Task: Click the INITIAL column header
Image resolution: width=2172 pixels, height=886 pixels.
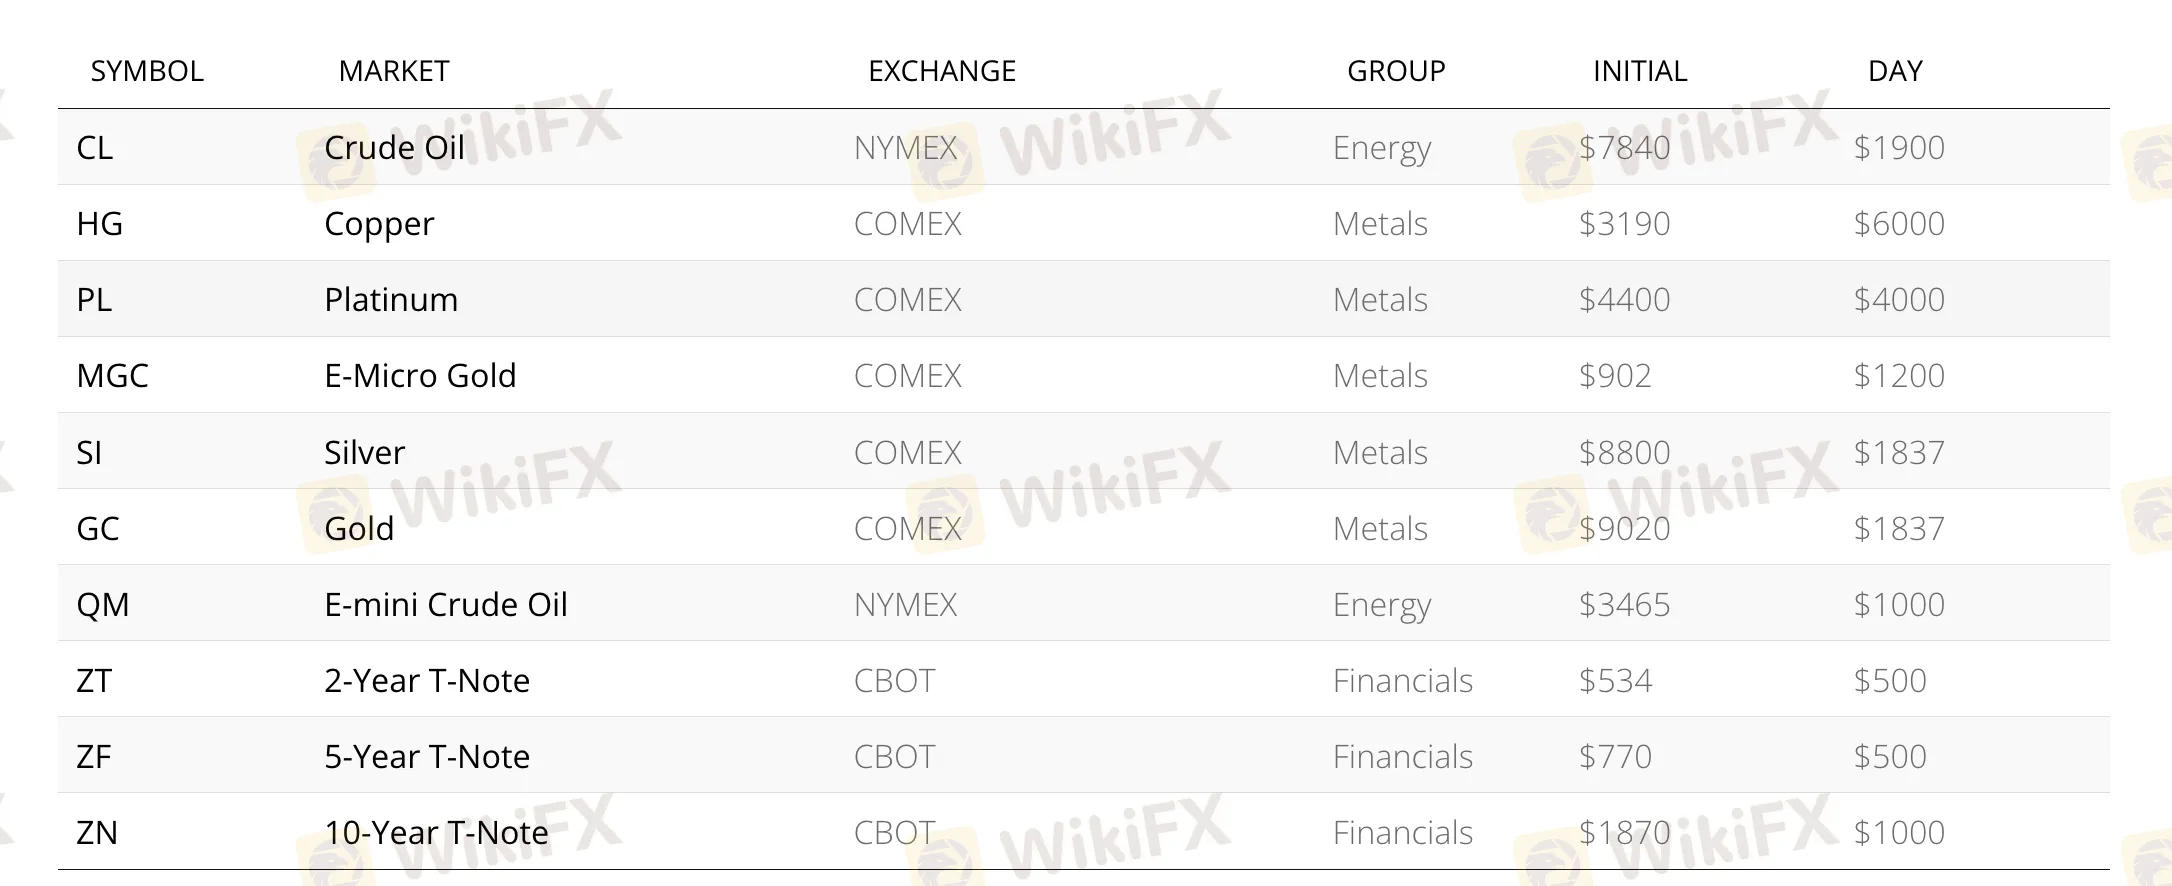Action: coord(1640,71)
